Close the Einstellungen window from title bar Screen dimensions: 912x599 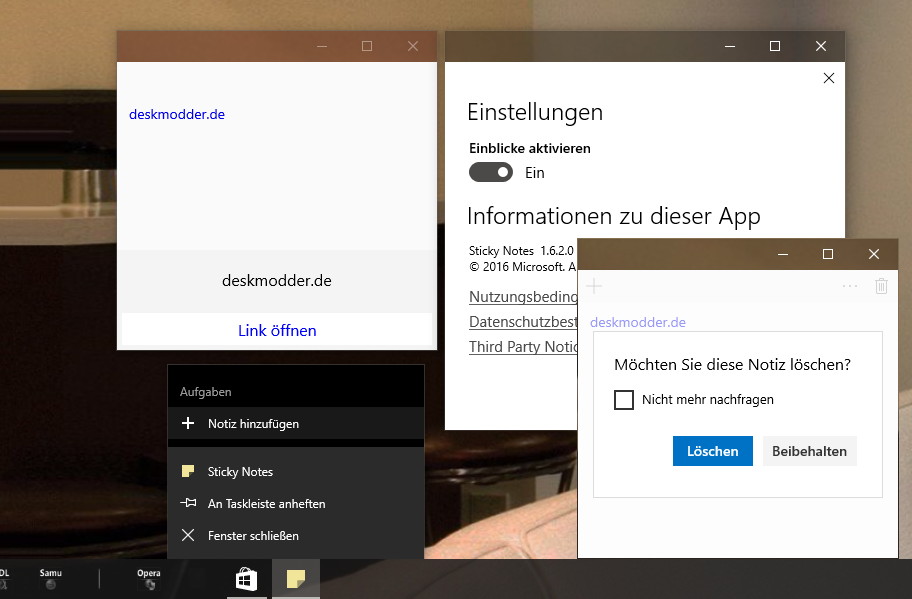click(821, 46)
